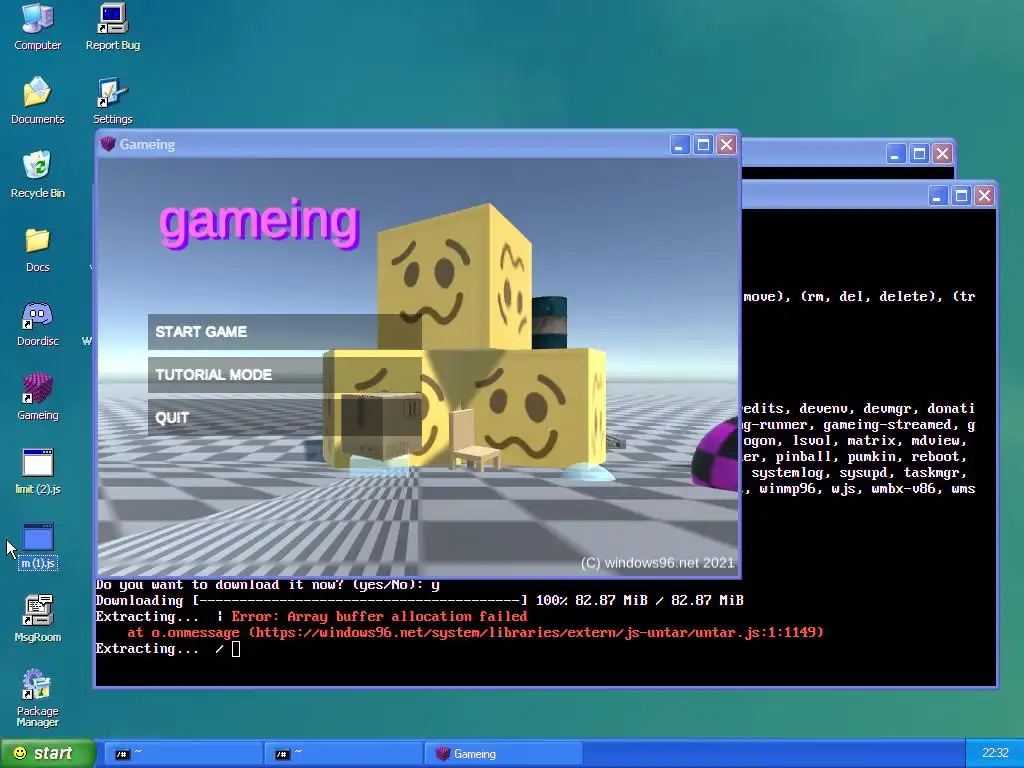Click START GAME in Gameing menu
The height and width of the screenshot is (768, 1024).
[285, 332]
